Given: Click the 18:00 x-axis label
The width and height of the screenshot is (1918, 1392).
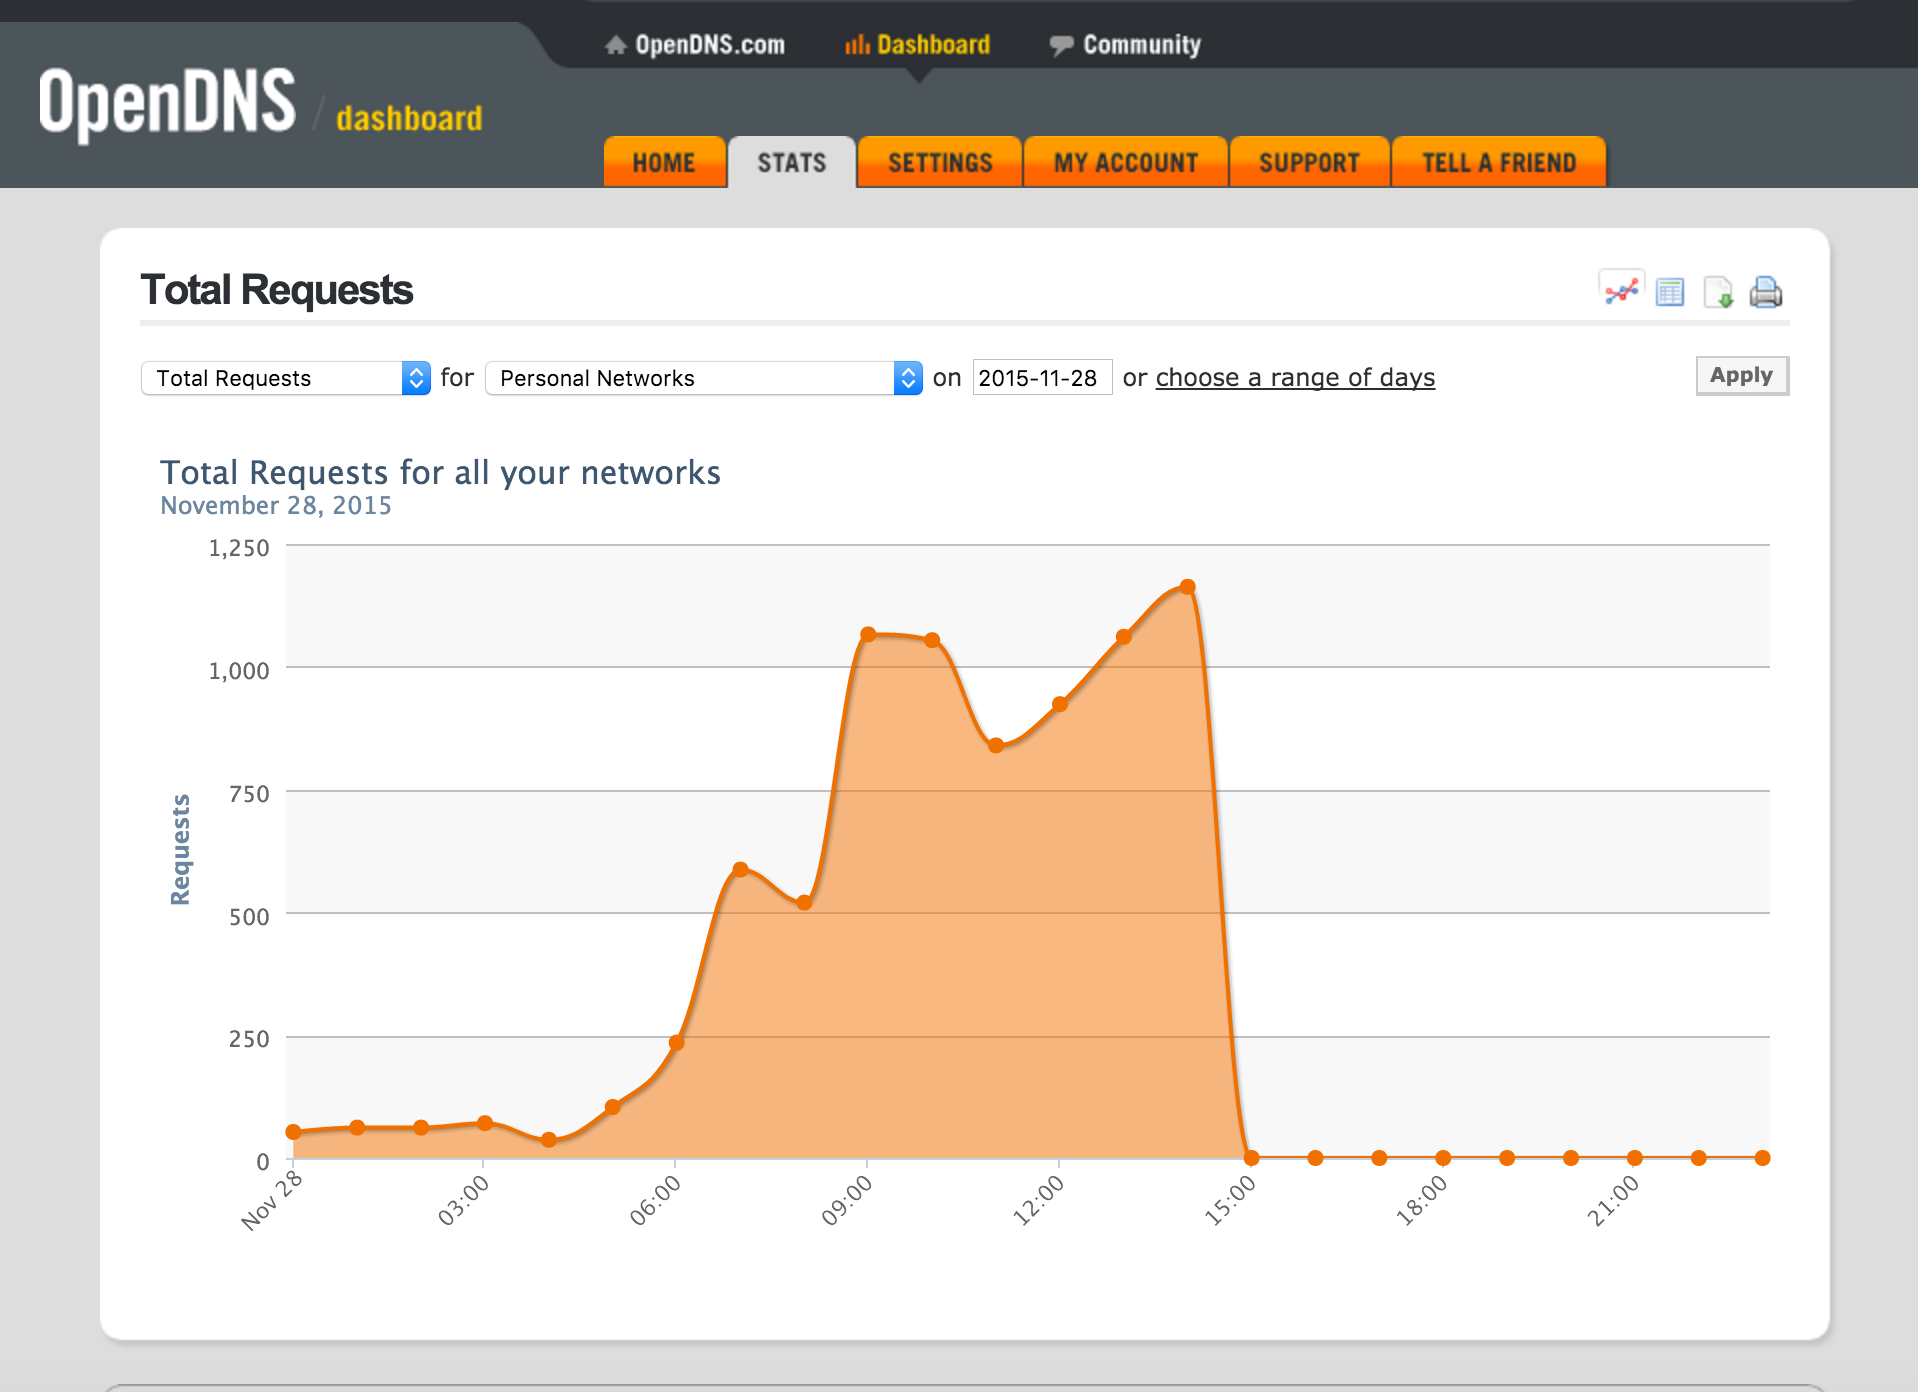Looking at the screenshot, I should pyautogui.click(x=1421, y=1200).
